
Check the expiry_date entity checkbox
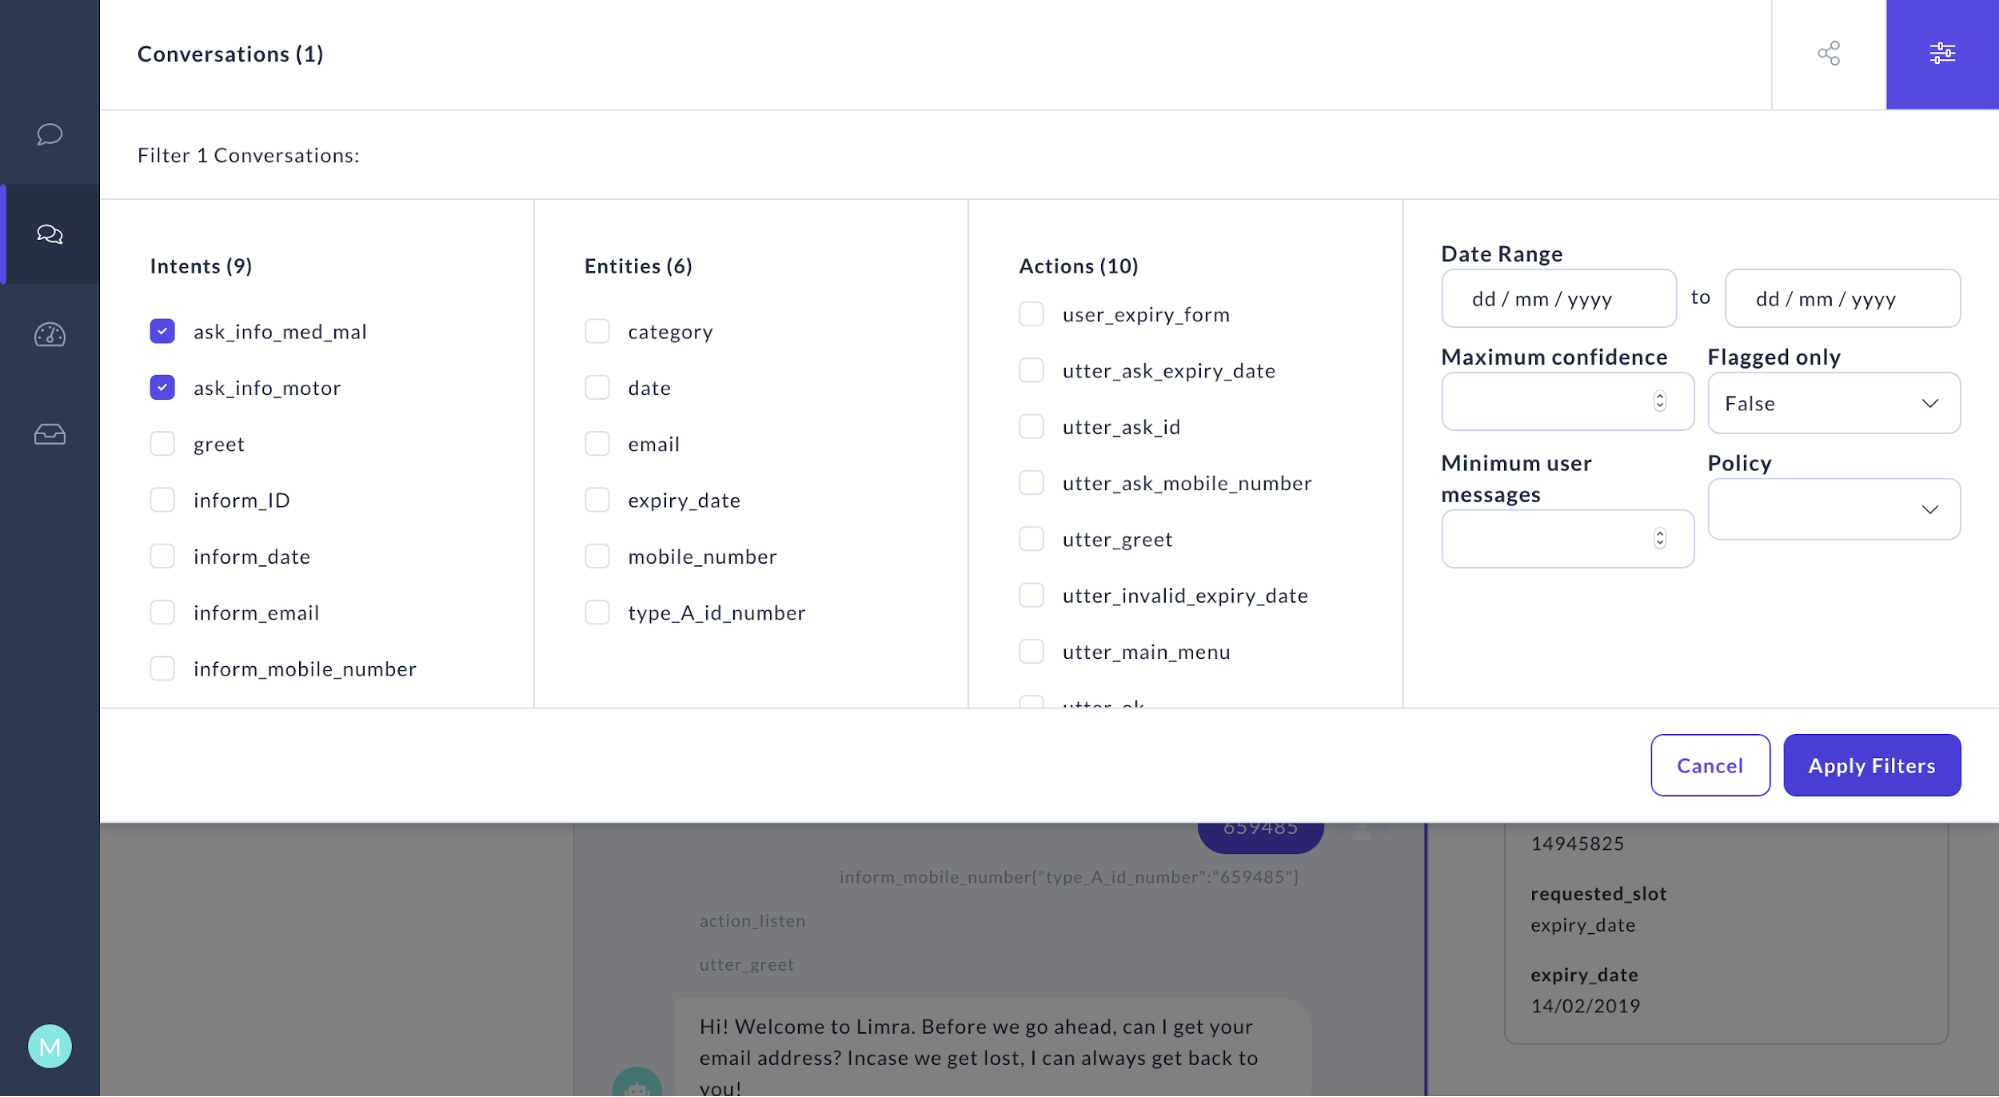coord(597,500)
